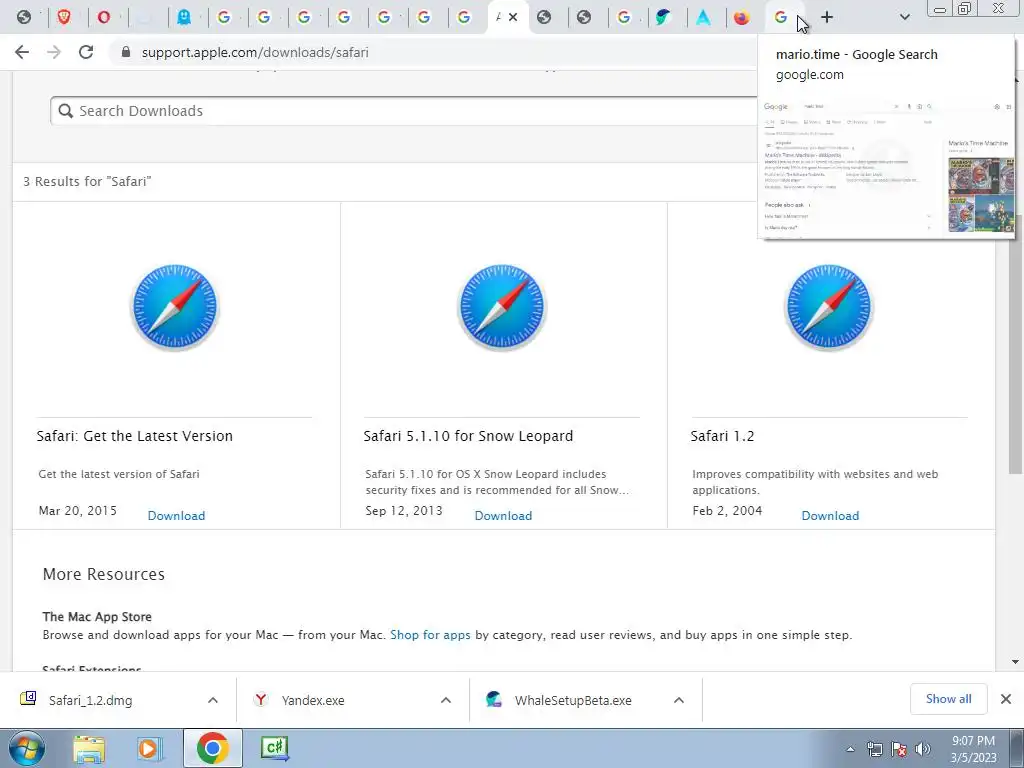Click the Yandex.exe file icon
The width and height of the screenshot is (1024, 768).
(x=261, y=699)
